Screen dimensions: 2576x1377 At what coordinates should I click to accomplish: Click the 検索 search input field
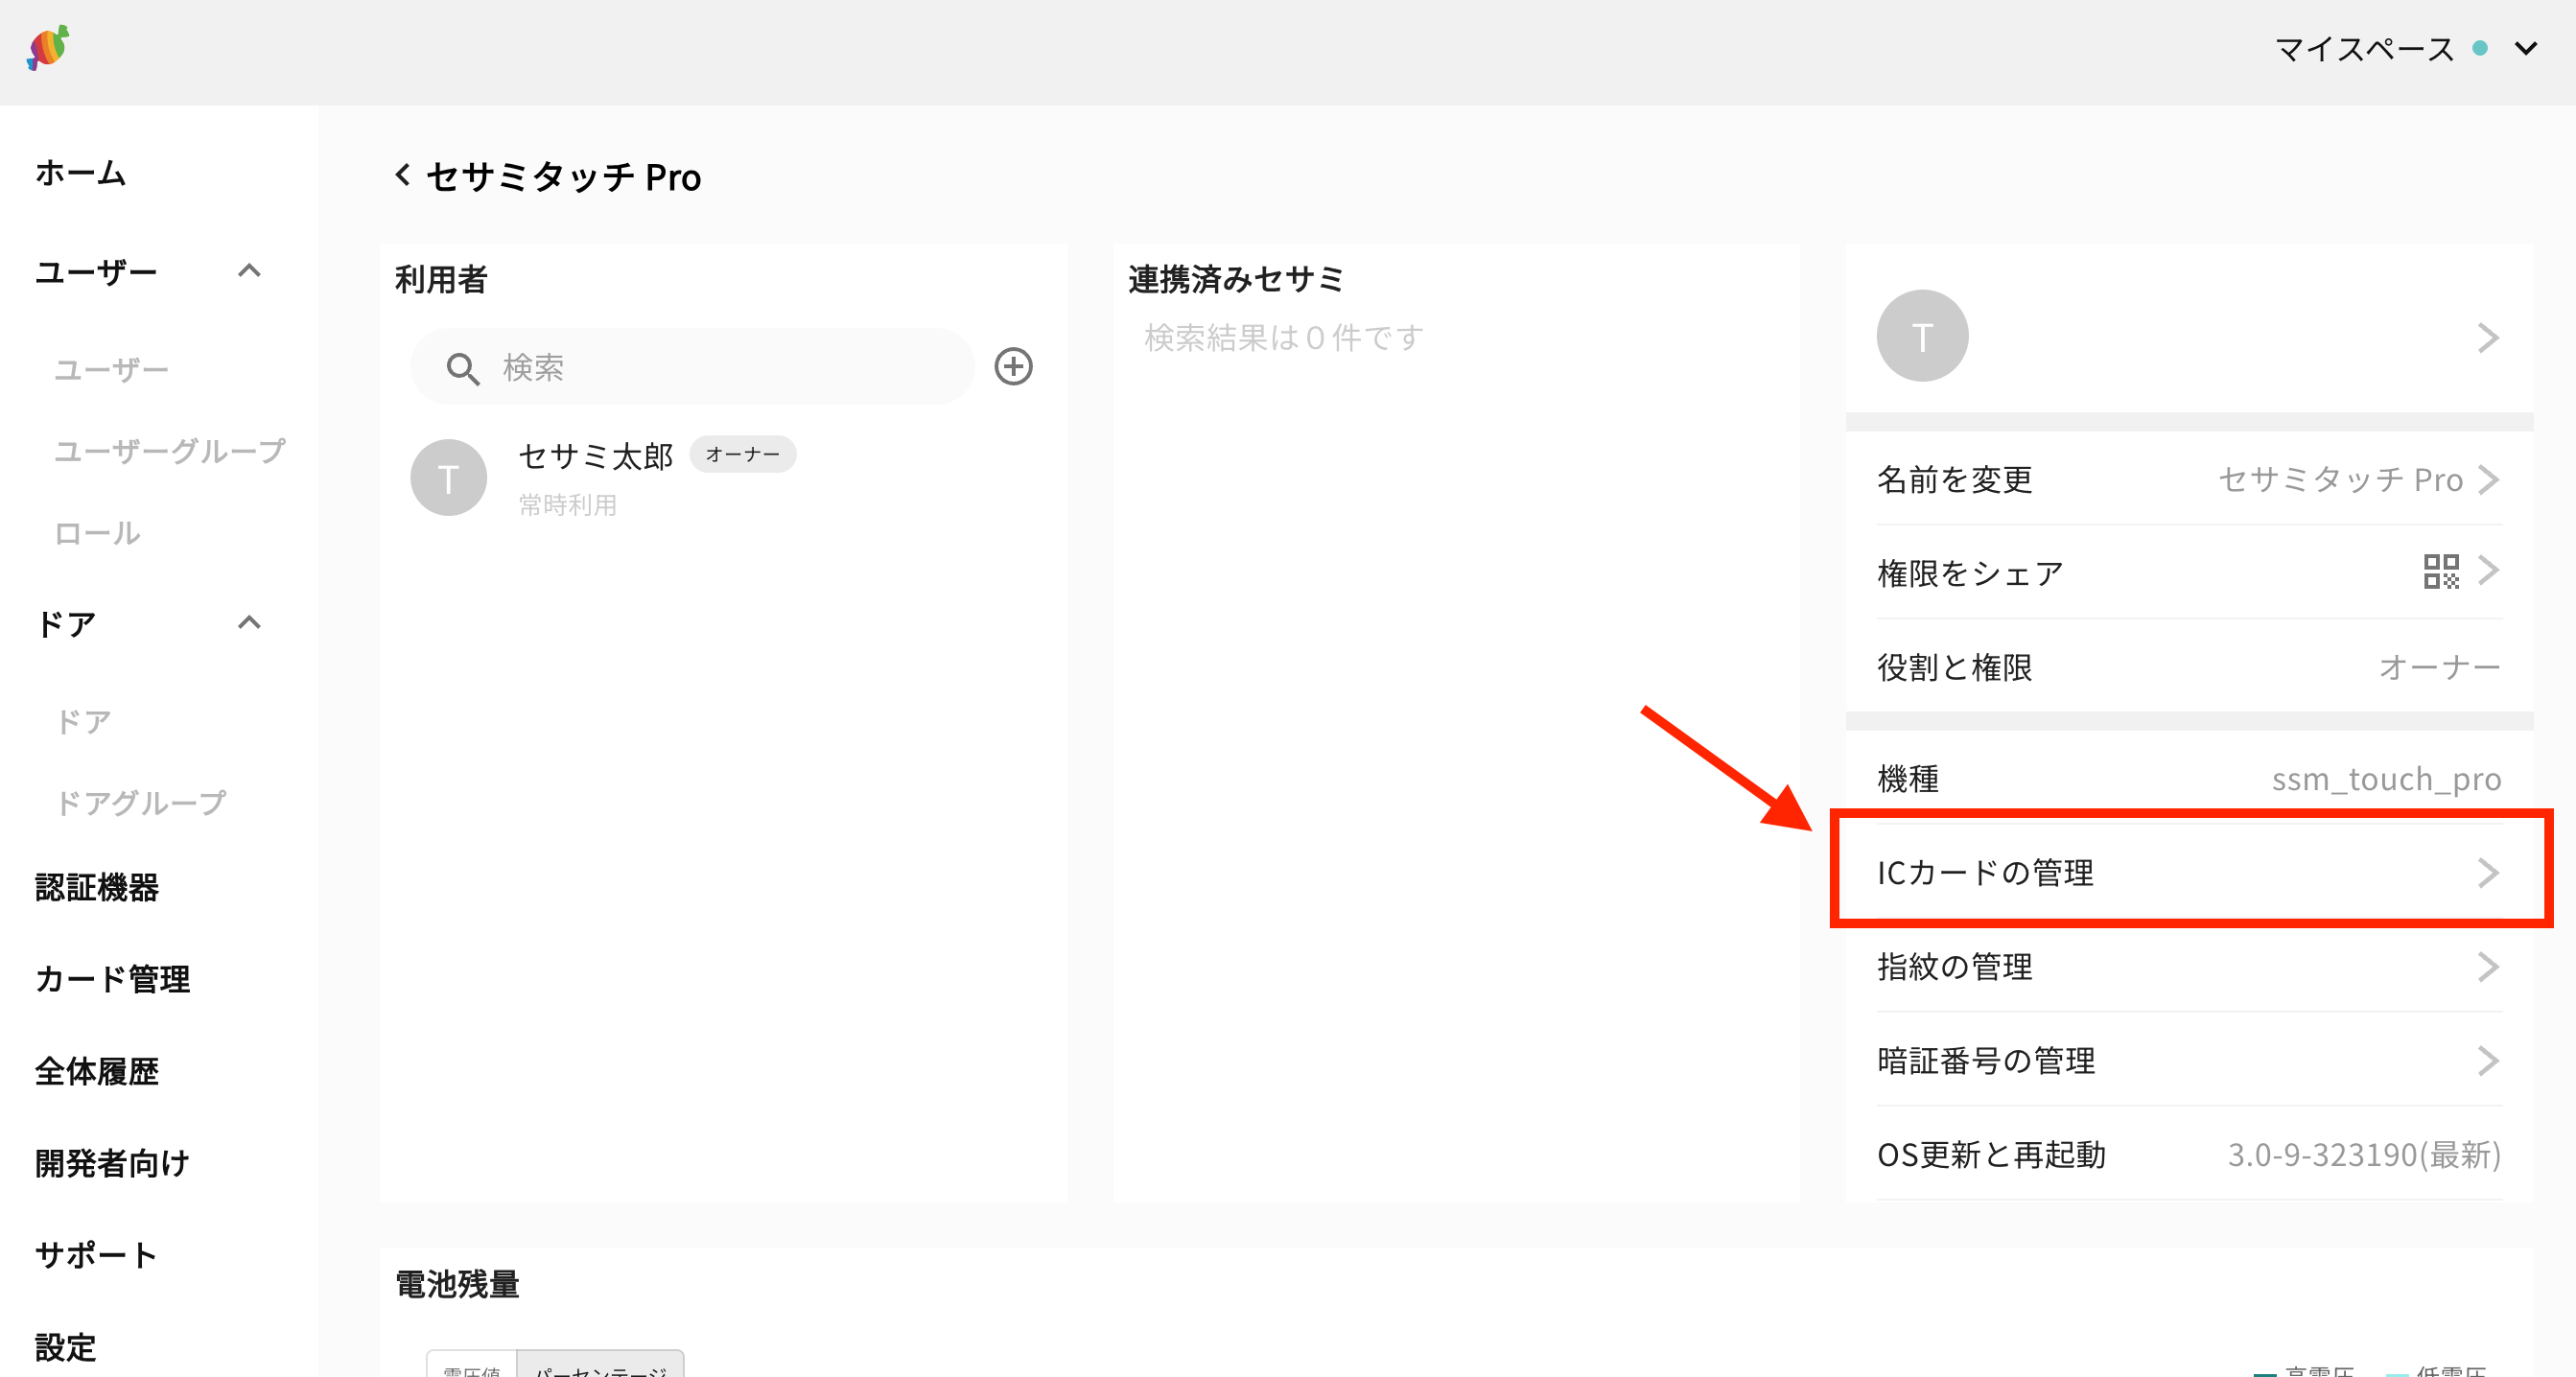pos(692,367)
